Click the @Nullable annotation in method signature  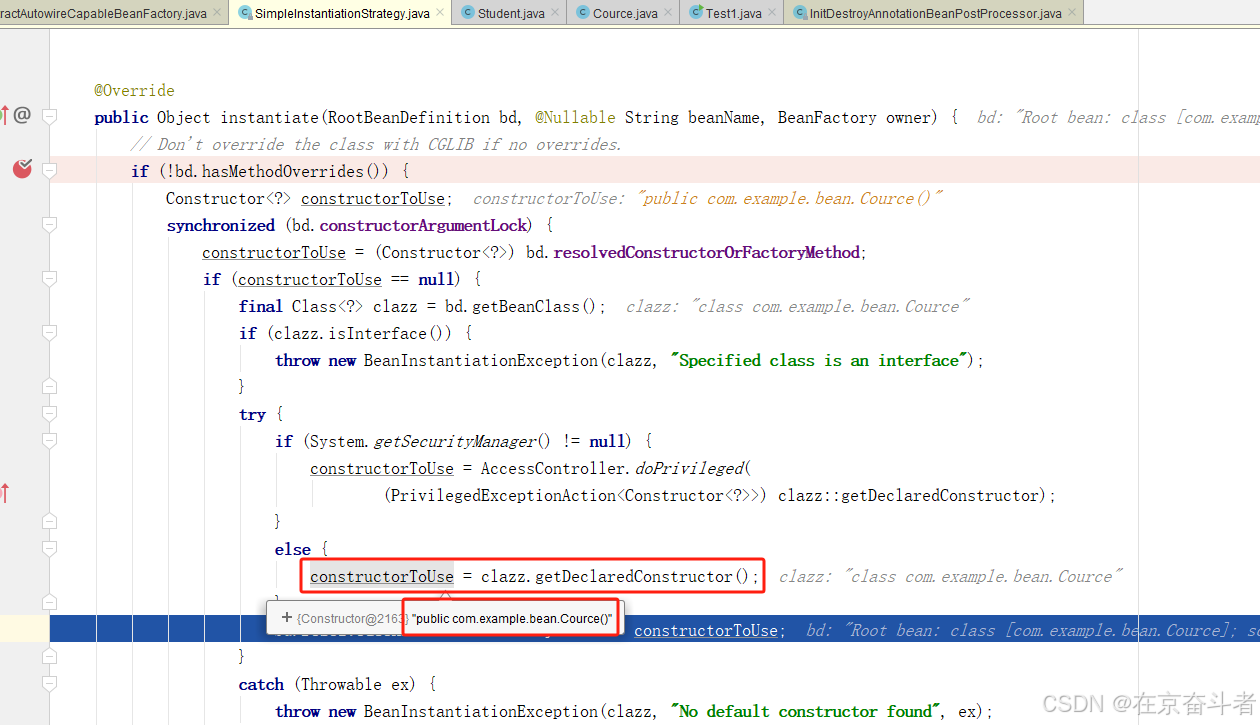coord(575,117)
